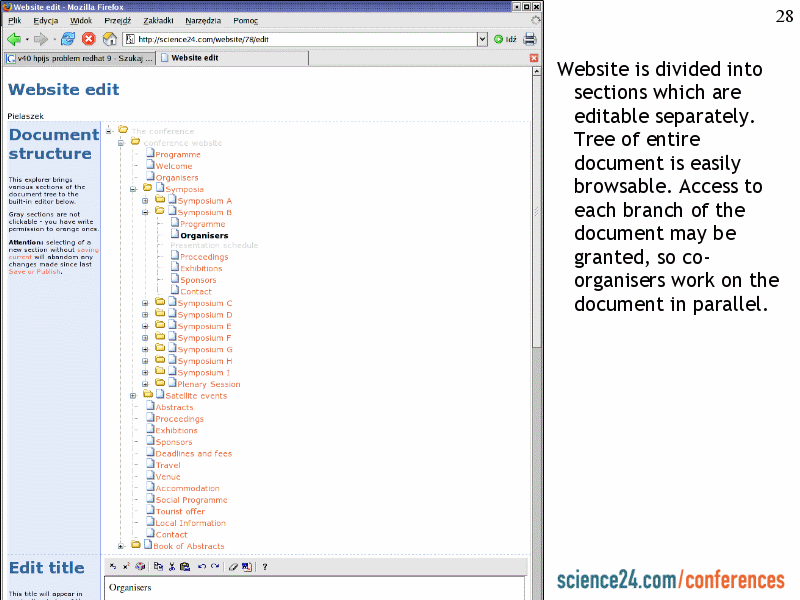Click the eraser icon in editor toolbar
The height and width of the screenshot is (600, 800).
232,567
